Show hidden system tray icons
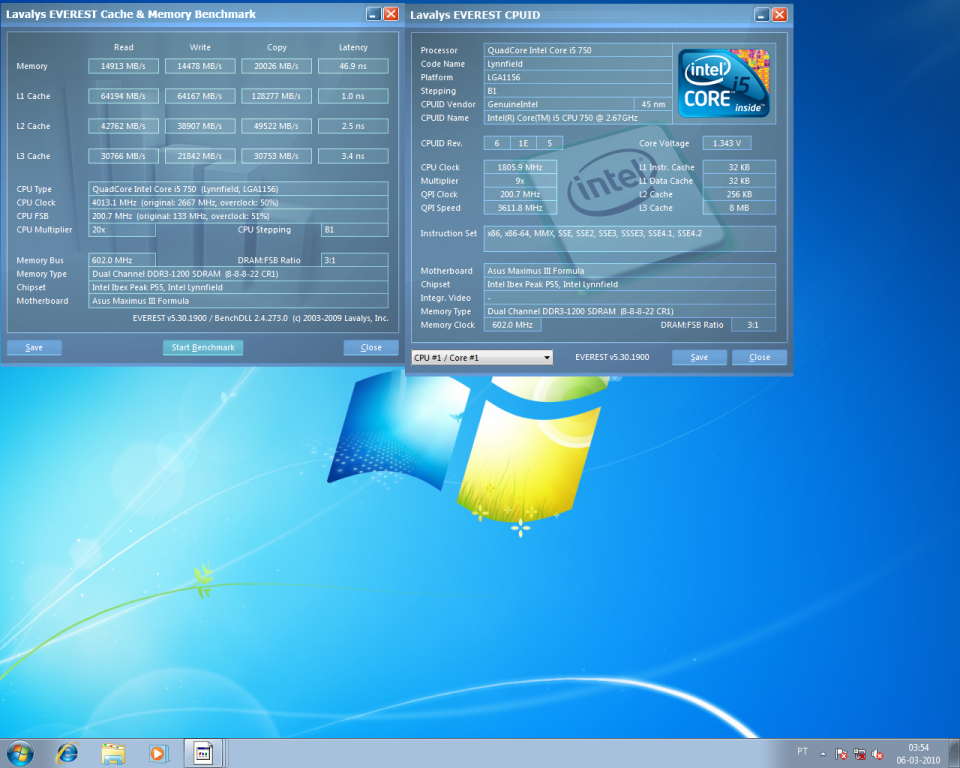 pos(824,753)
